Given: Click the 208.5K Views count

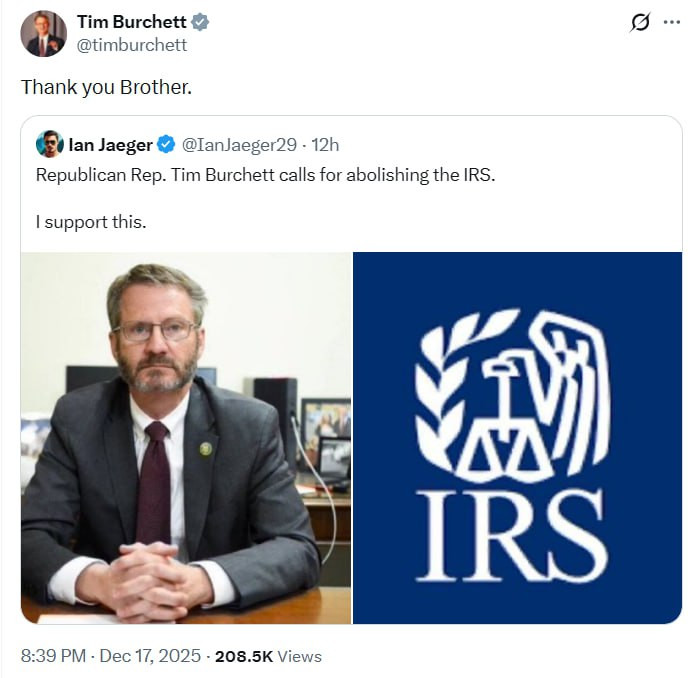Looking at the screenshot, I should point(268,656).
